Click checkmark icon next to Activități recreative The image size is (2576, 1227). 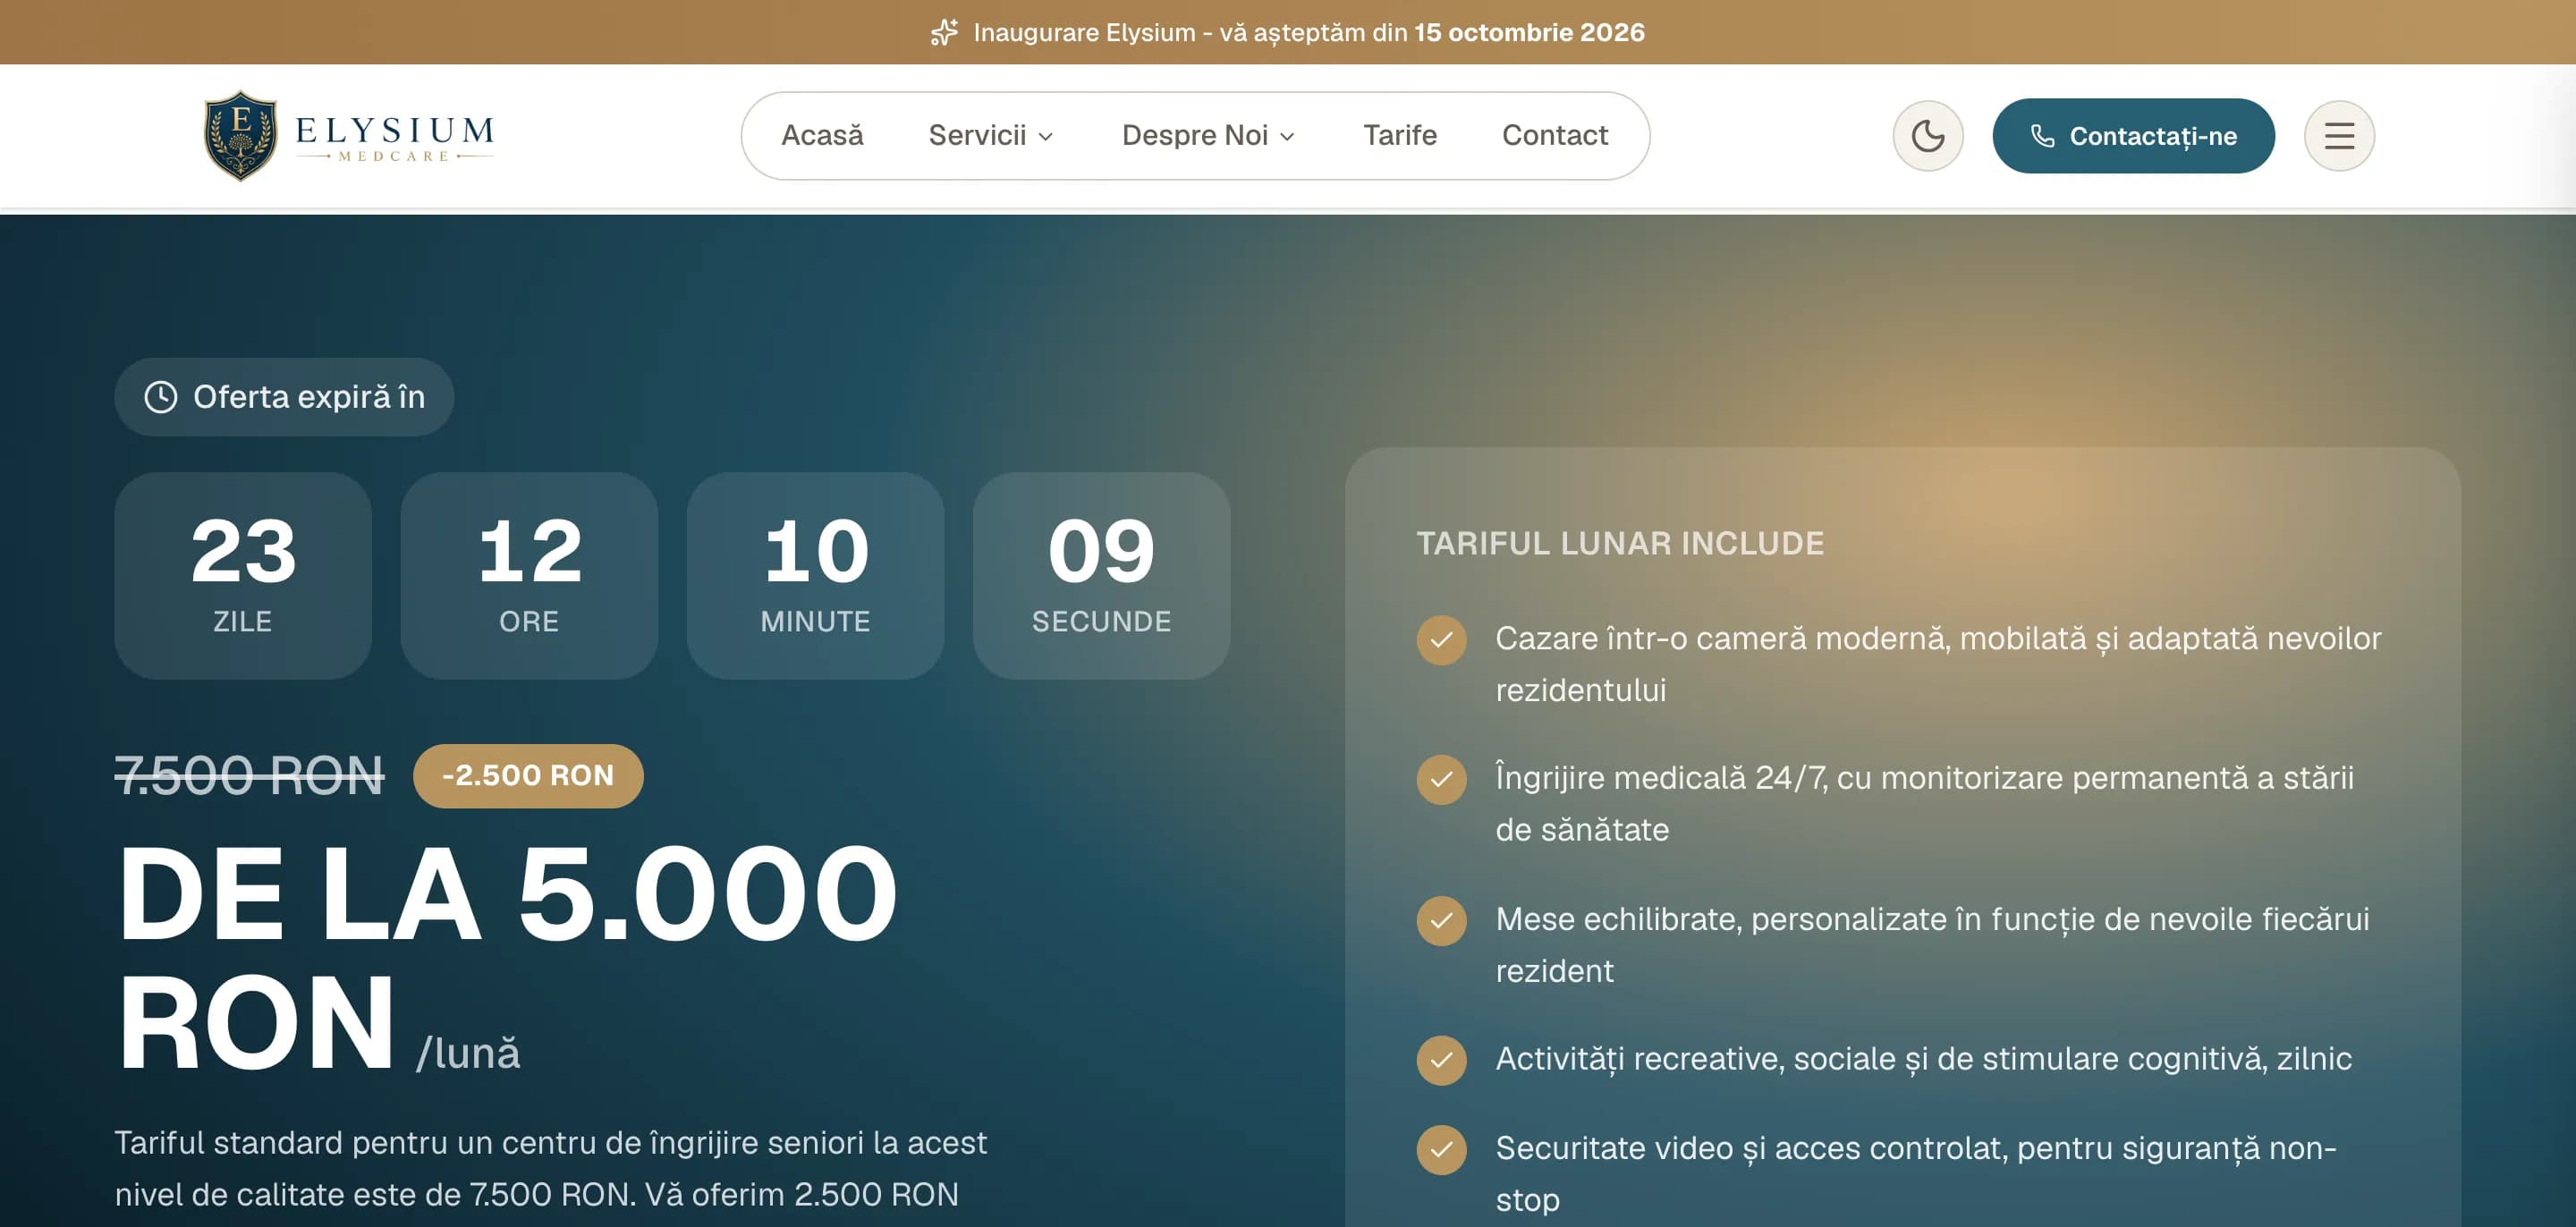[x=1441, y=1060]
